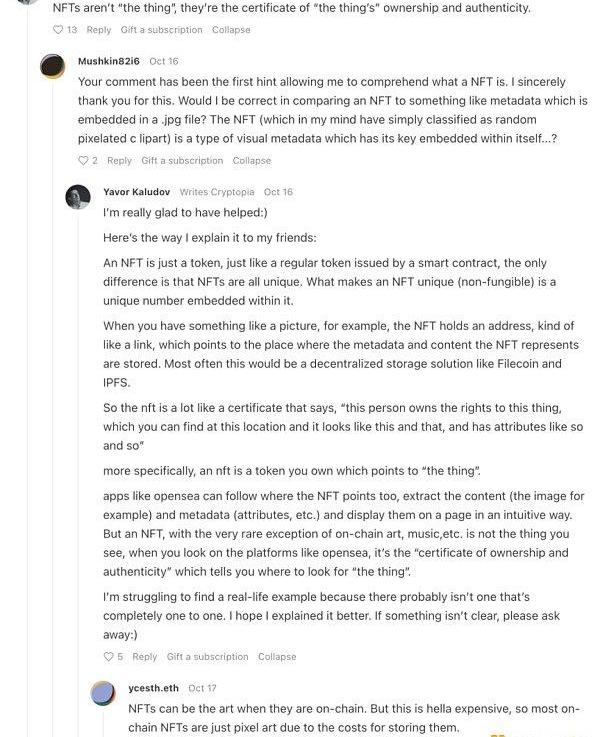Reply to Mushkin82i6's comment
The image size is (600, 737).
point(119,161)
